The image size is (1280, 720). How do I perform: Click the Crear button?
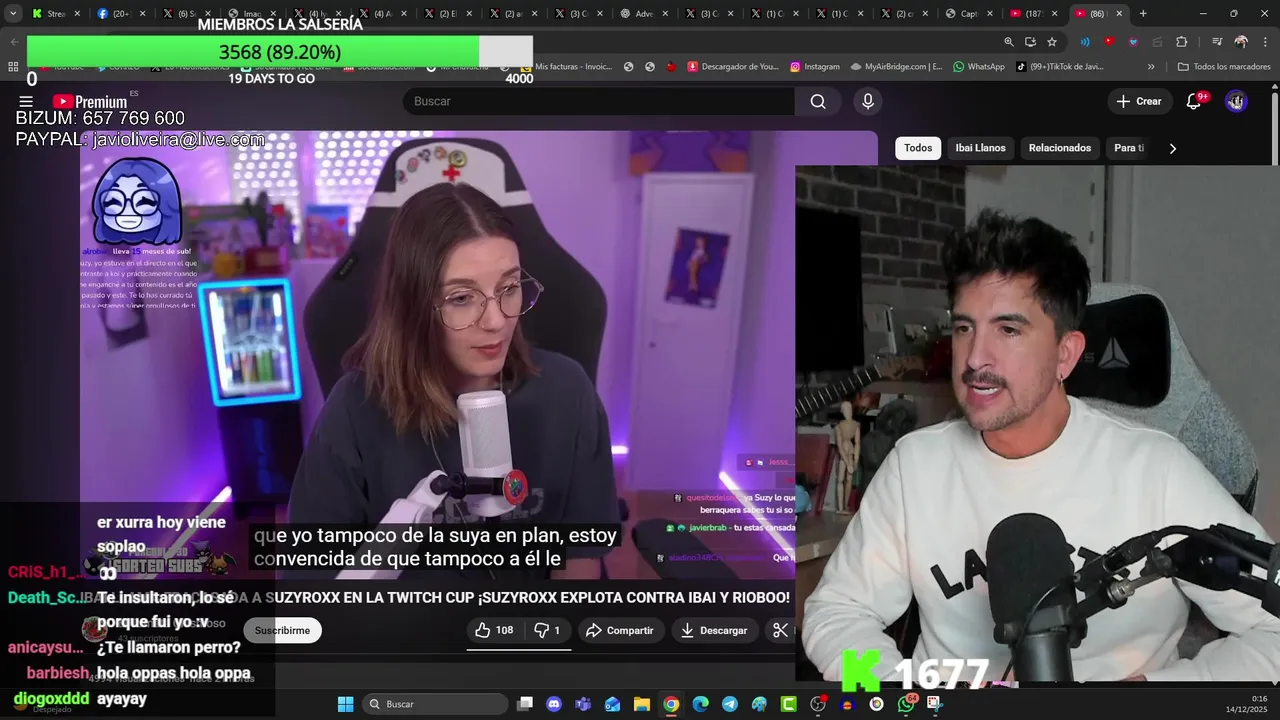(1139, 101)
